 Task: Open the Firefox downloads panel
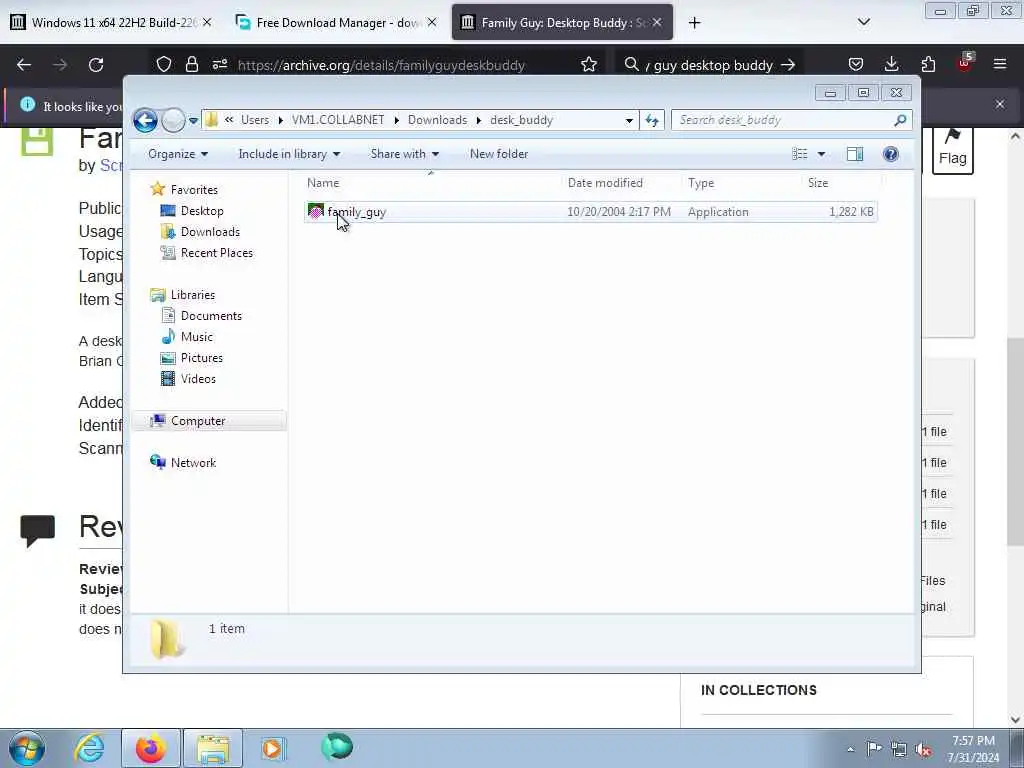pos(891,65)
